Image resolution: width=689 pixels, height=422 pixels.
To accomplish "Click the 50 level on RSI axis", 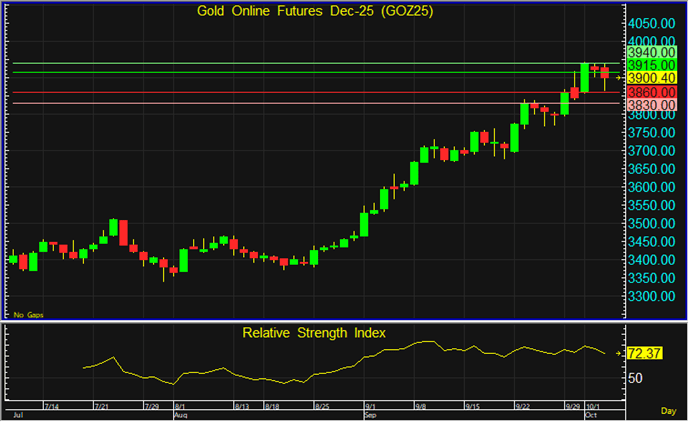I will click(x=636, y=378).
